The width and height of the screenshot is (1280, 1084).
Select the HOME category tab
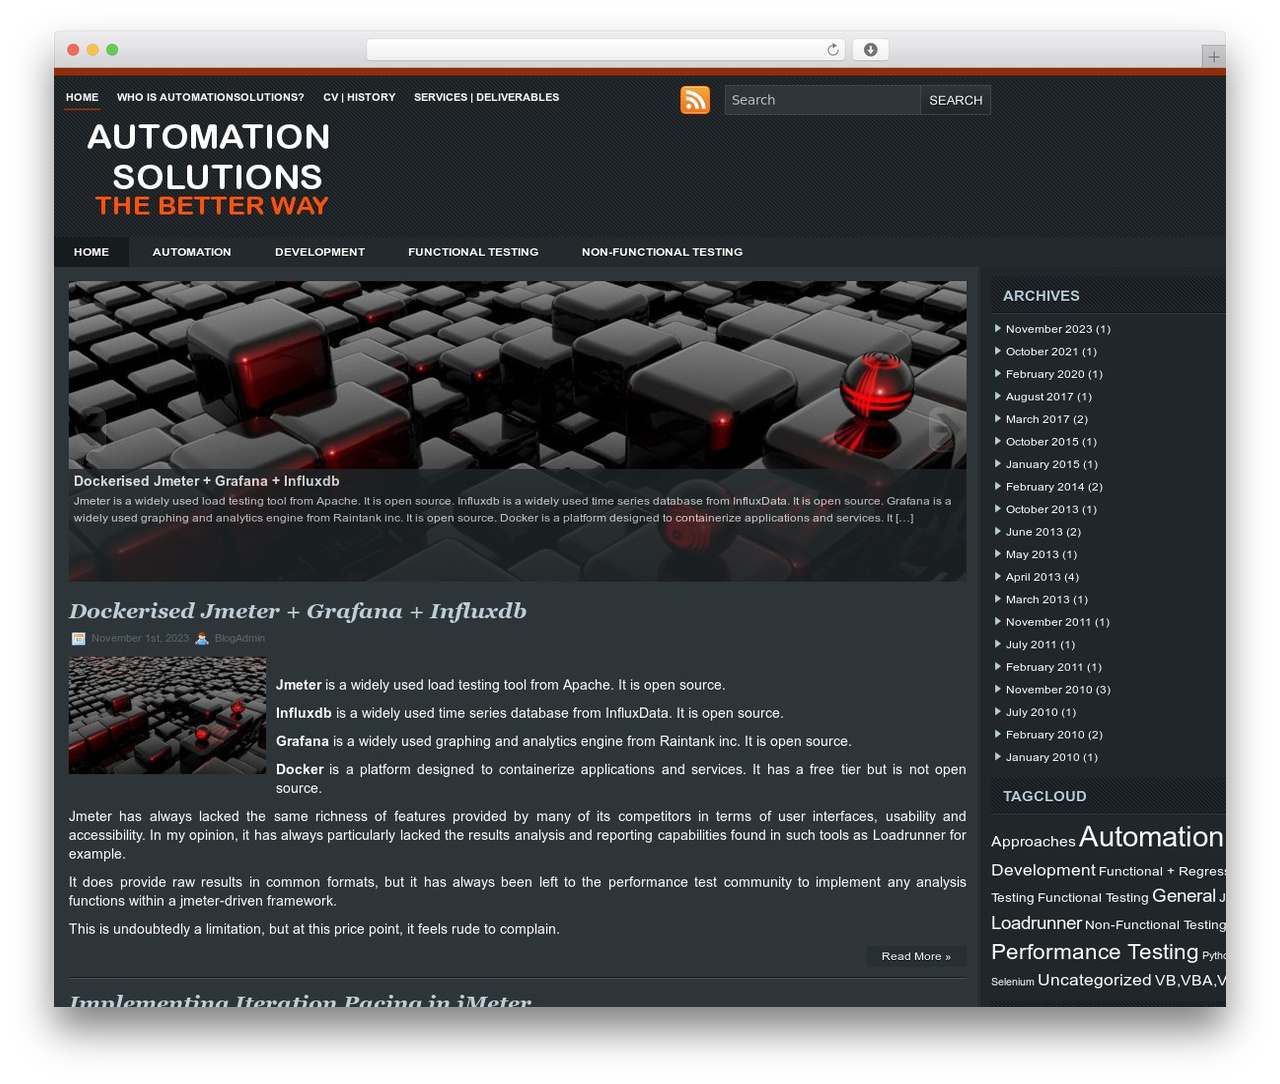(x=91, y=252)
